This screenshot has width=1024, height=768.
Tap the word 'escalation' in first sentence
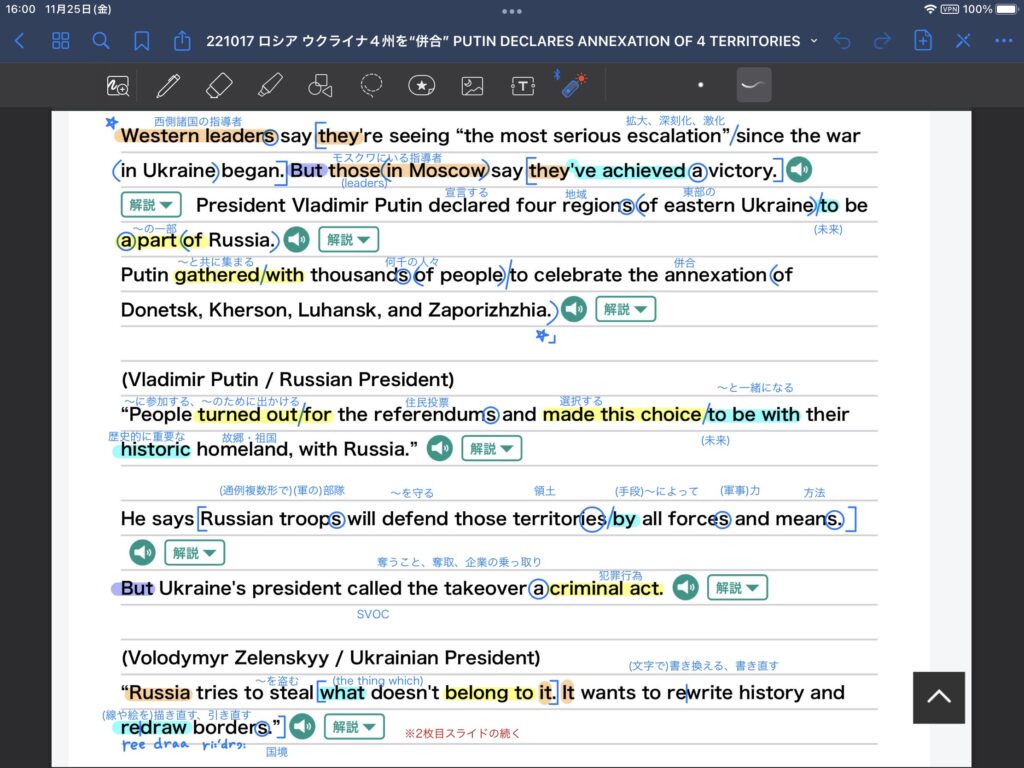pyautogui.click(x=673, y=136)
